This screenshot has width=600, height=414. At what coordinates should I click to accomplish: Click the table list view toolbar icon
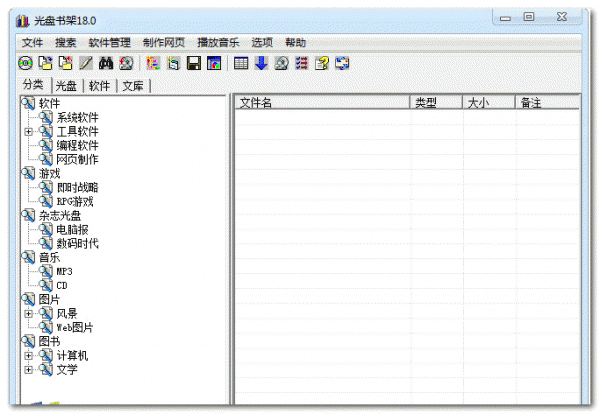[240, 64]
